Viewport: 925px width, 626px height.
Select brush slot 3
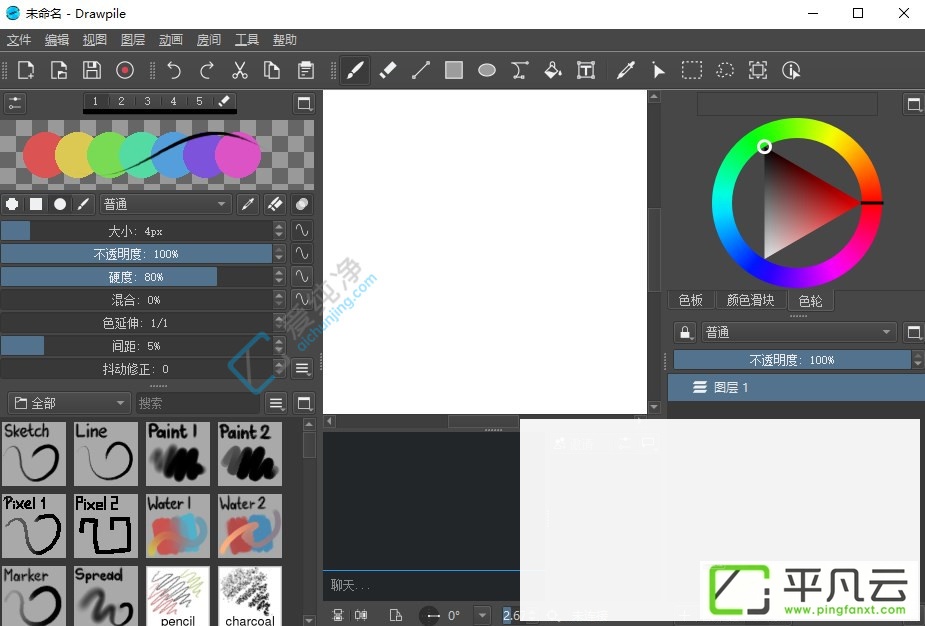pos(147,101)
